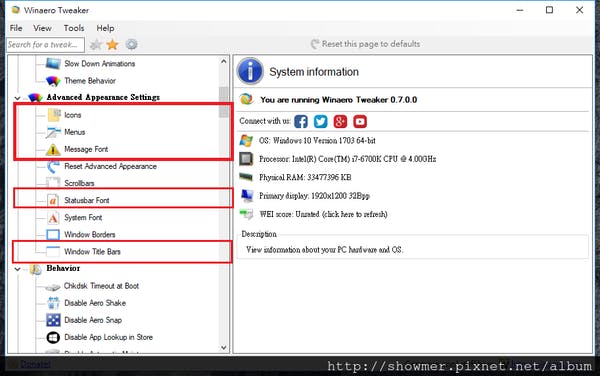Click the System Font red 'A' icon
The height and width of the screenshot is (376, 600).
pos(53,218)
